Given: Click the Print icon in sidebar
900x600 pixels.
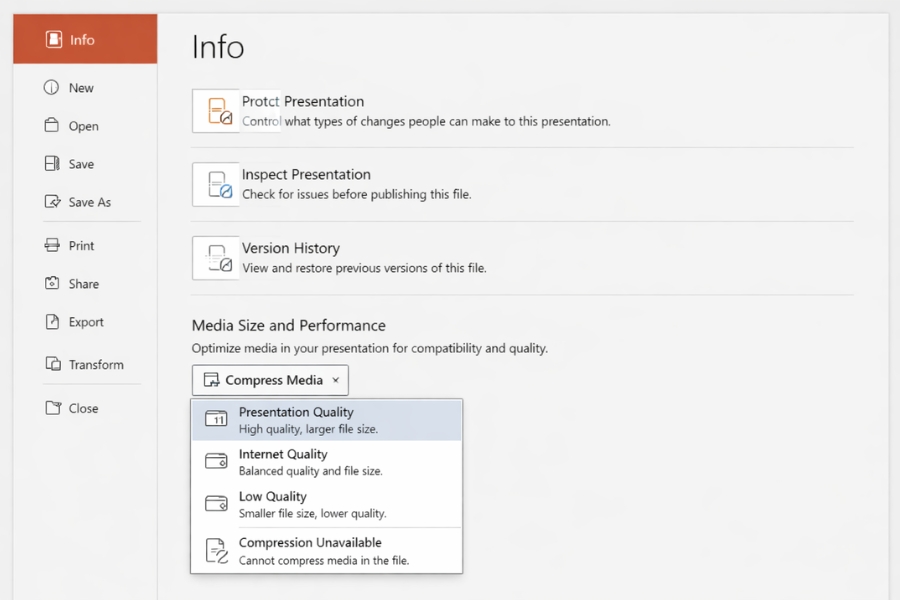Looking at the screenshot, I should point(52,245).
